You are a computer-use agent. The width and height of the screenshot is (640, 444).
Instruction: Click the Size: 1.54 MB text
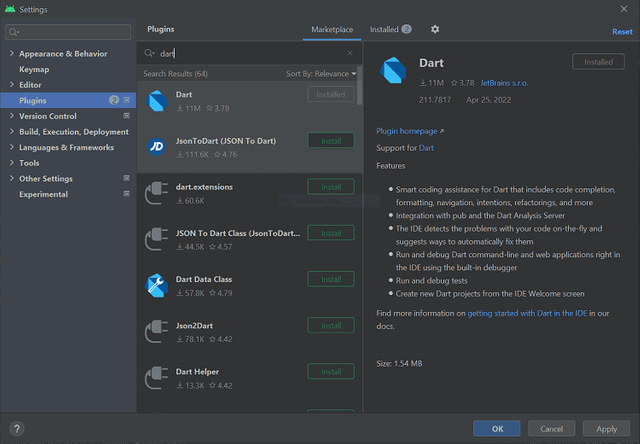click(x=399, y=363)
